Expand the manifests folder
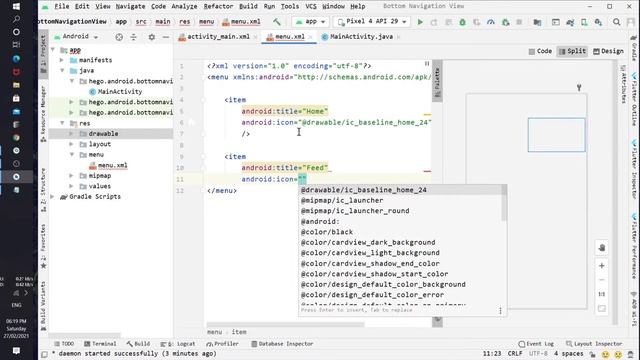Viewport: 640px width, 360px height. point(62,60)
